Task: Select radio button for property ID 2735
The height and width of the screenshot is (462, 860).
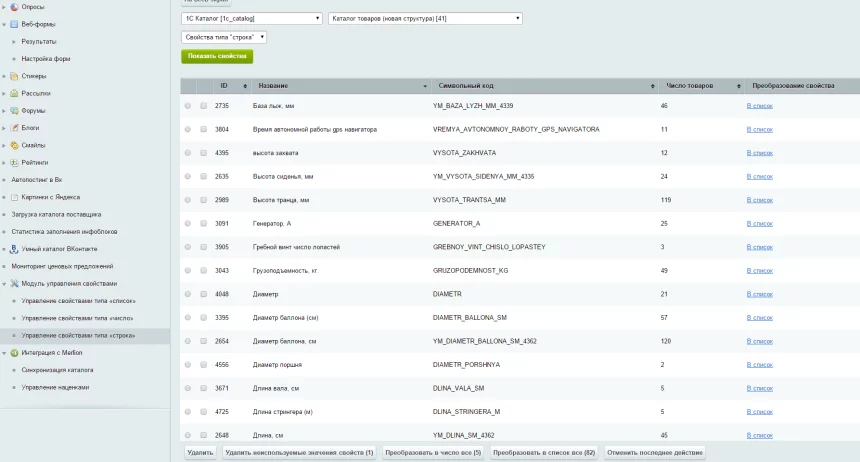Action: point(188,105)
